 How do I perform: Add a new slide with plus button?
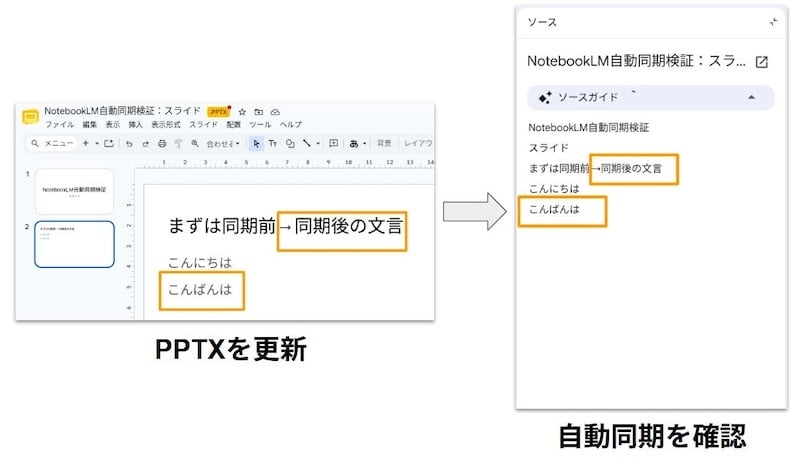pos(86,144)
